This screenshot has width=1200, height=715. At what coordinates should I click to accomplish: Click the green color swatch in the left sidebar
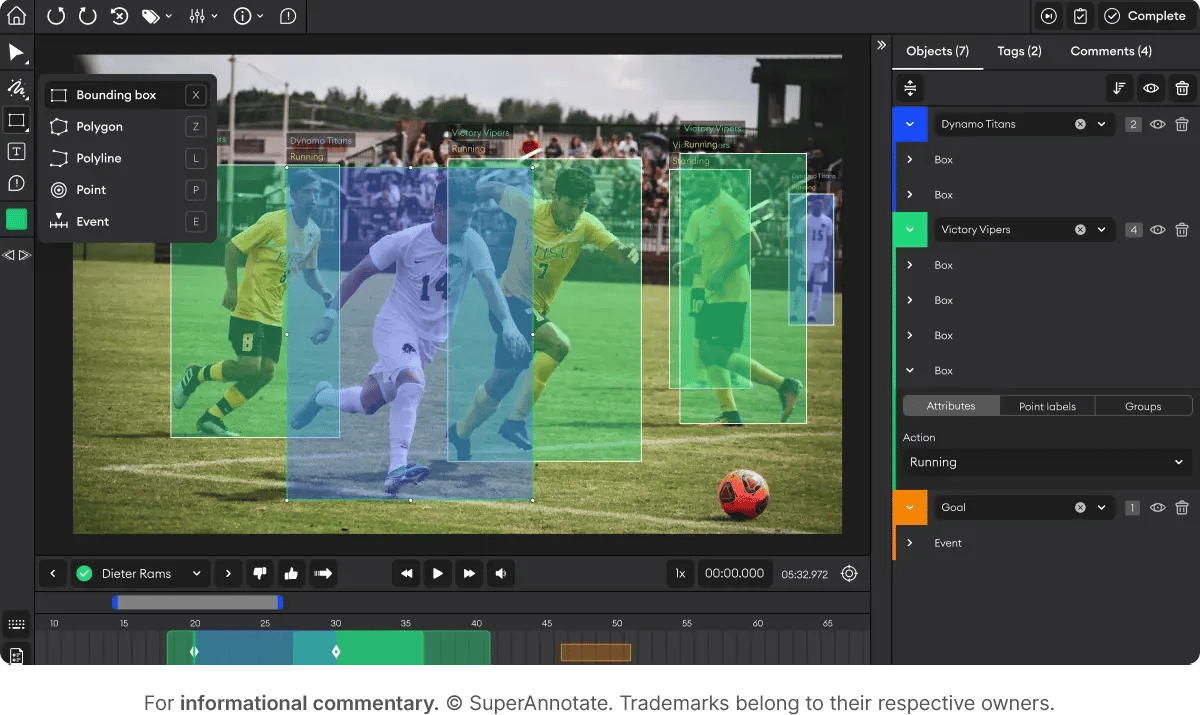pos(16,219)
